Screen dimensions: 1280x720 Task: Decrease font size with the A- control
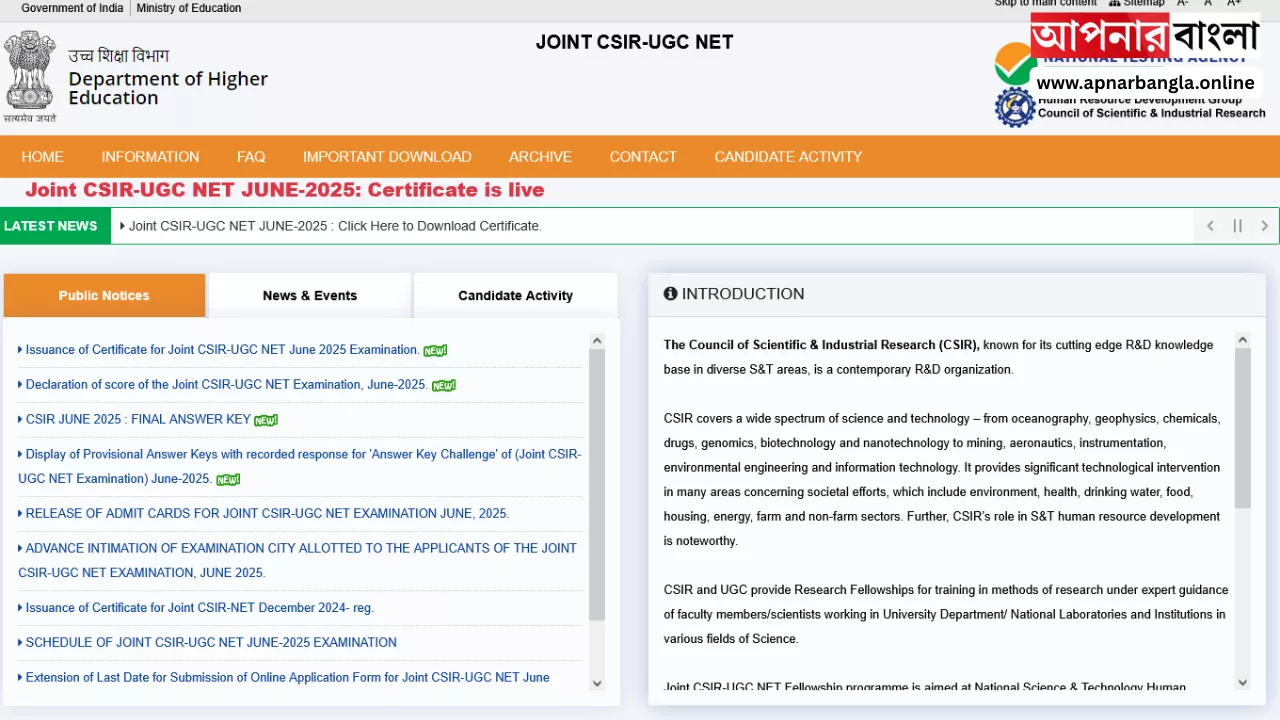coord(1182,3)
